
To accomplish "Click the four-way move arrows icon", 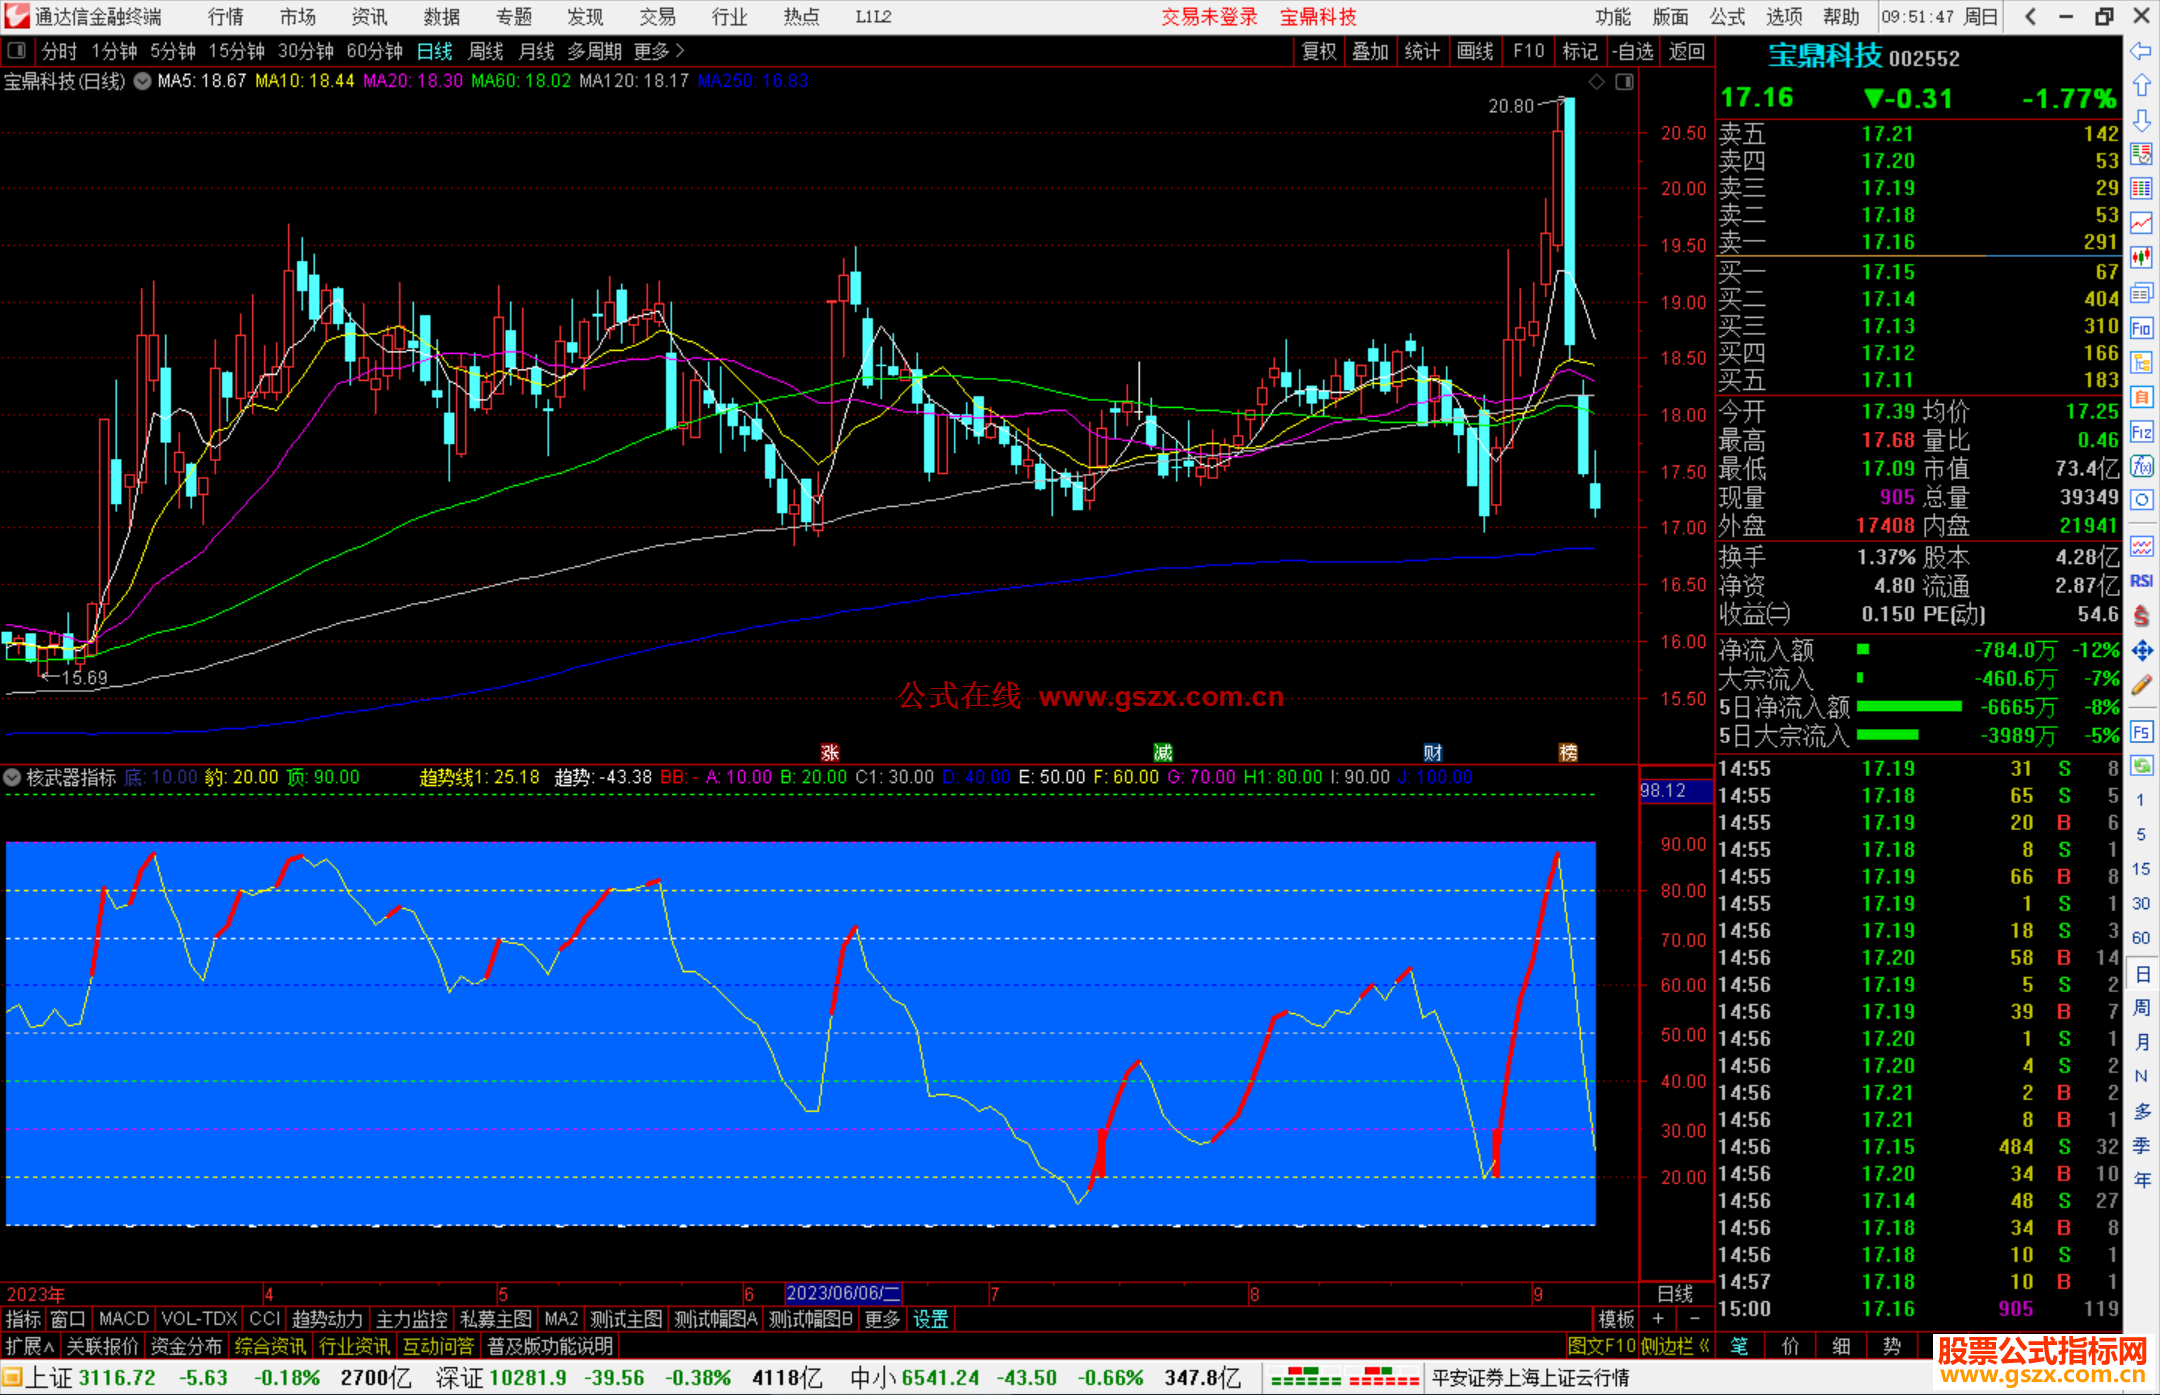I will click(x=2141, y=651).
